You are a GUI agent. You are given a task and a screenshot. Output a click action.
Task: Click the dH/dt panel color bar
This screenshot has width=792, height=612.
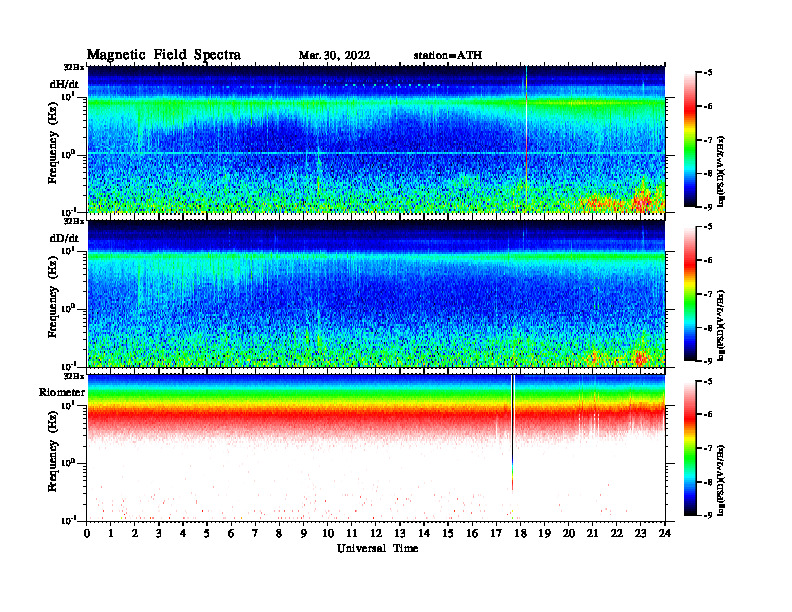coord(690,140)
